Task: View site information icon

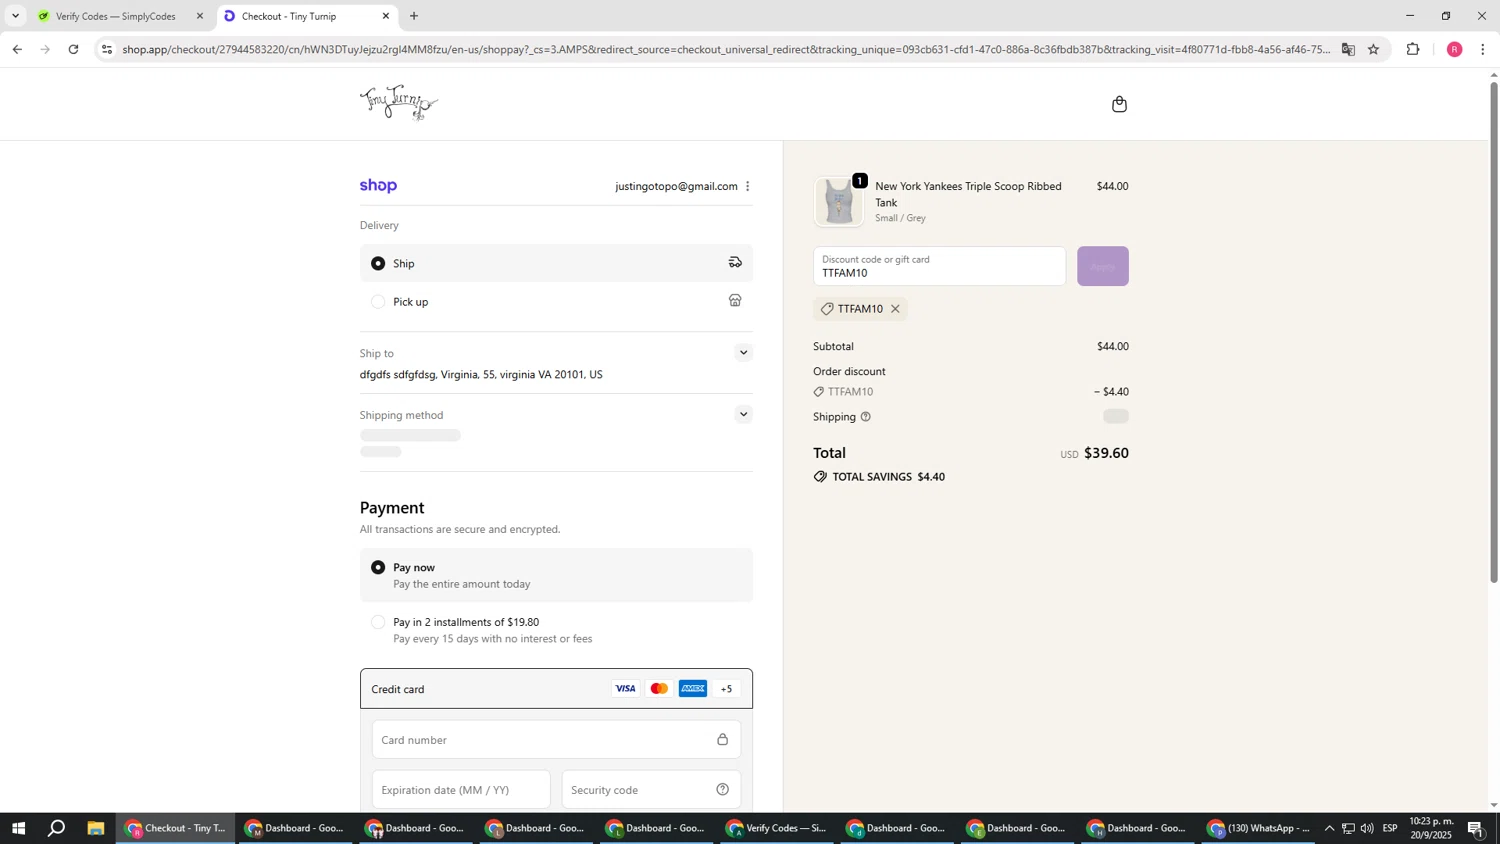Action: 107,49
